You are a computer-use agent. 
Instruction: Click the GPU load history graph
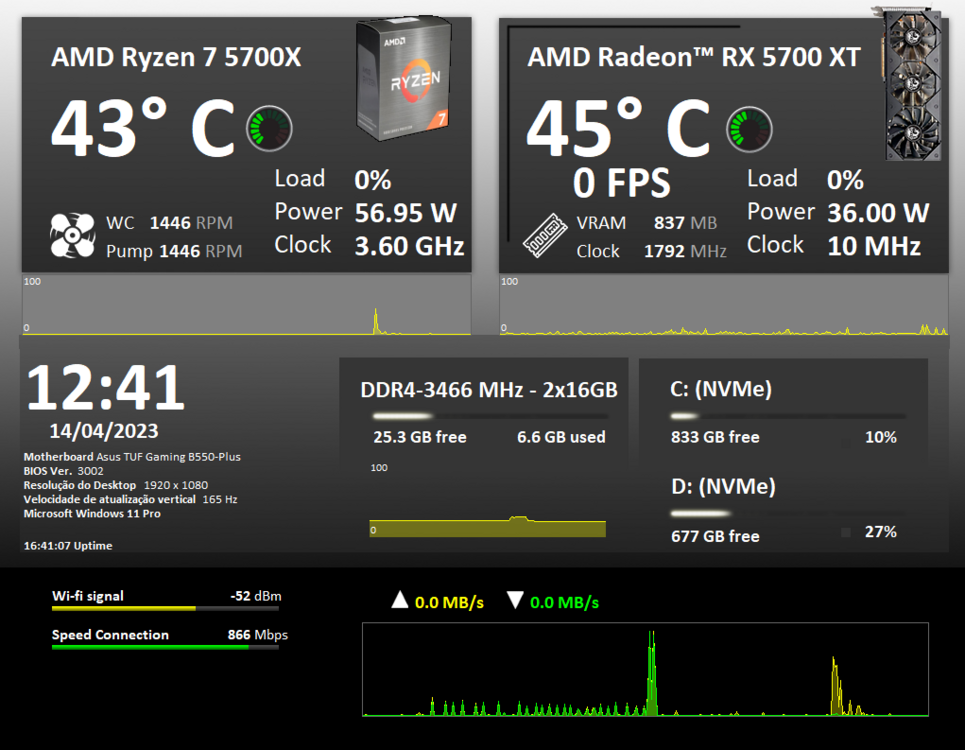coord(724,306)
